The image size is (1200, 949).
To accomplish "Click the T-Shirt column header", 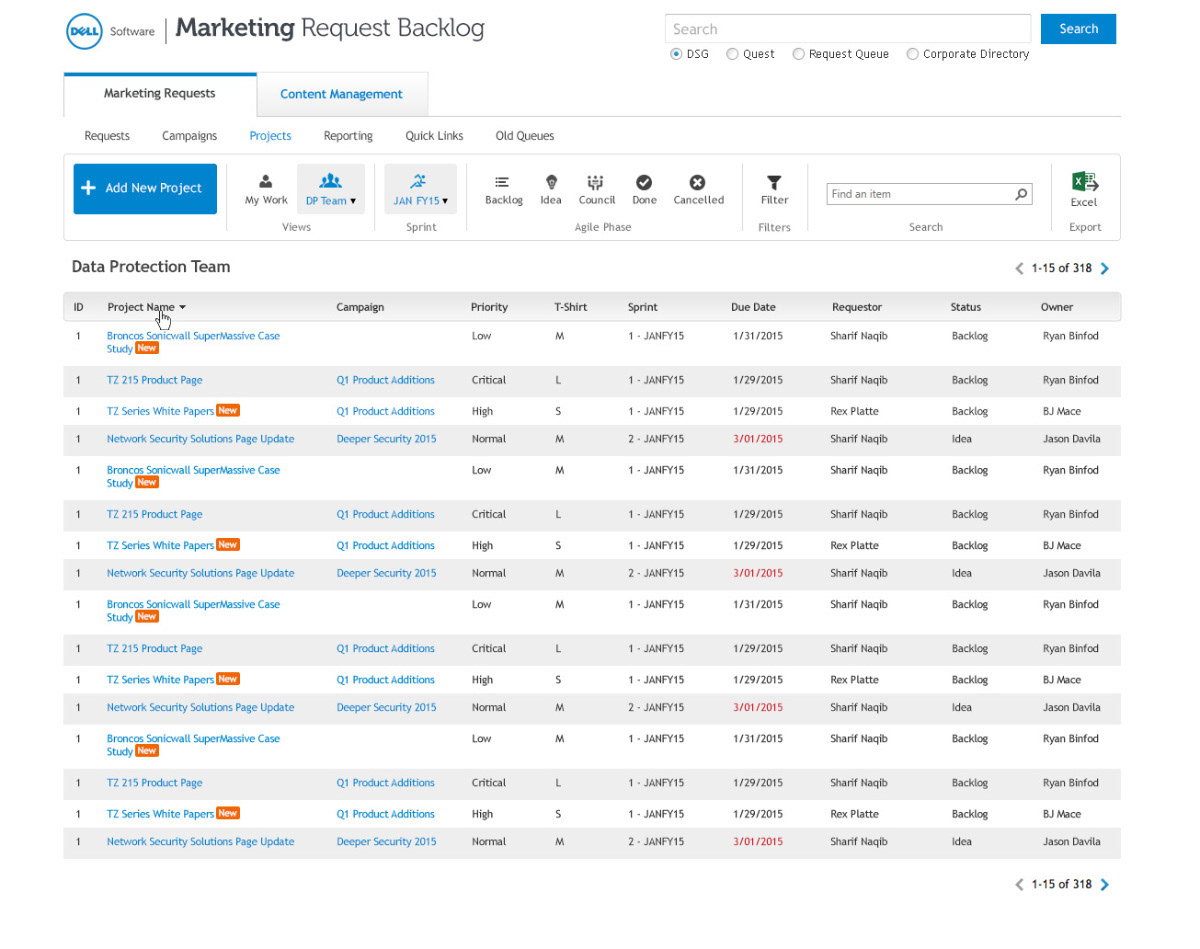I will pos(570,307).
